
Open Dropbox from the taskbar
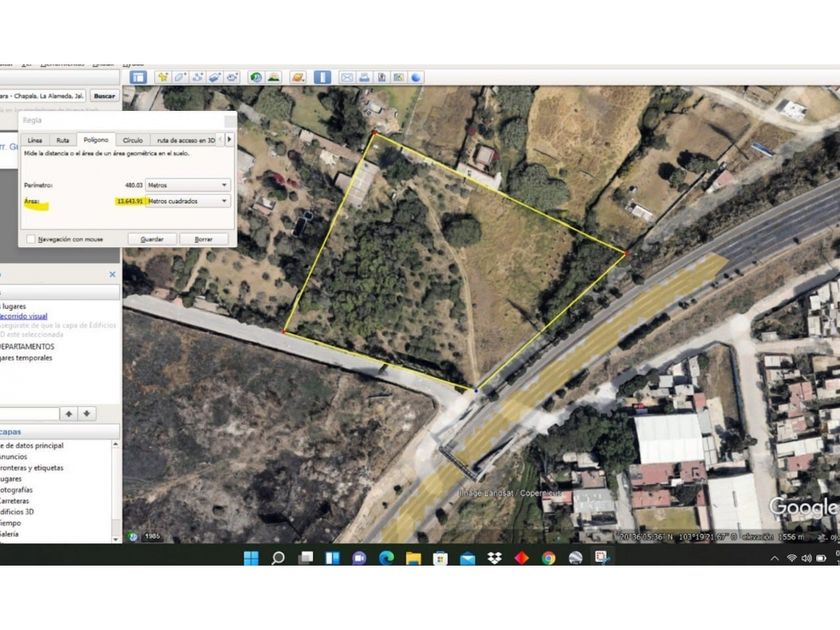point(494,558)
